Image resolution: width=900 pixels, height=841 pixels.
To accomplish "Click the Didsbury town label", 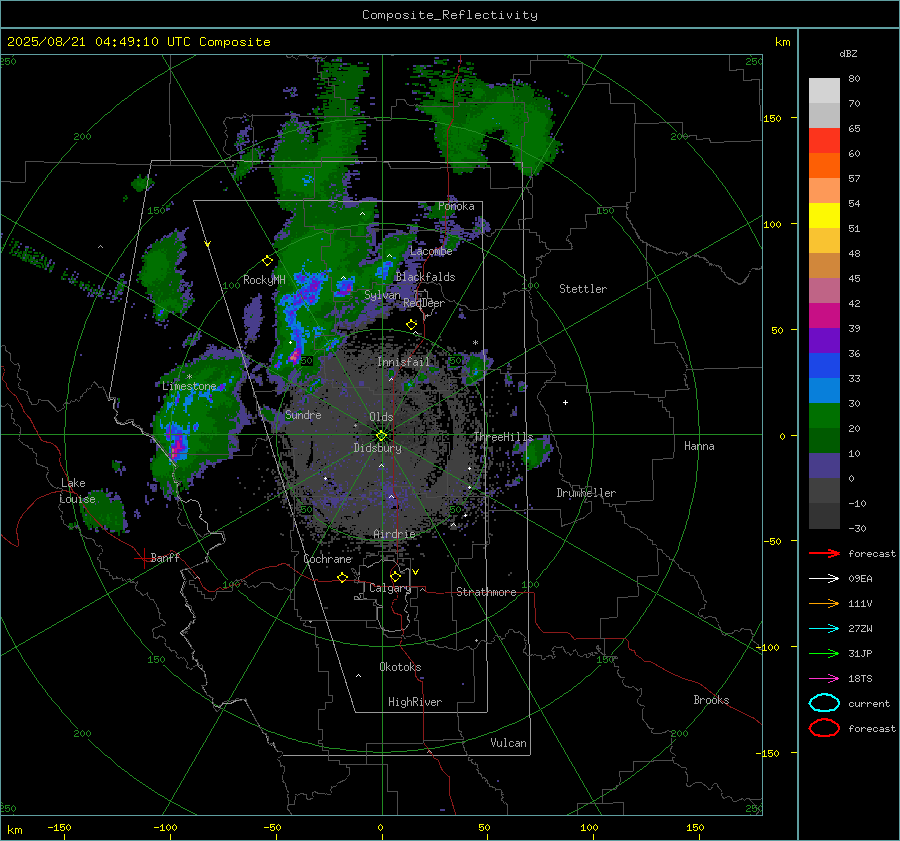I will point(378,448).
